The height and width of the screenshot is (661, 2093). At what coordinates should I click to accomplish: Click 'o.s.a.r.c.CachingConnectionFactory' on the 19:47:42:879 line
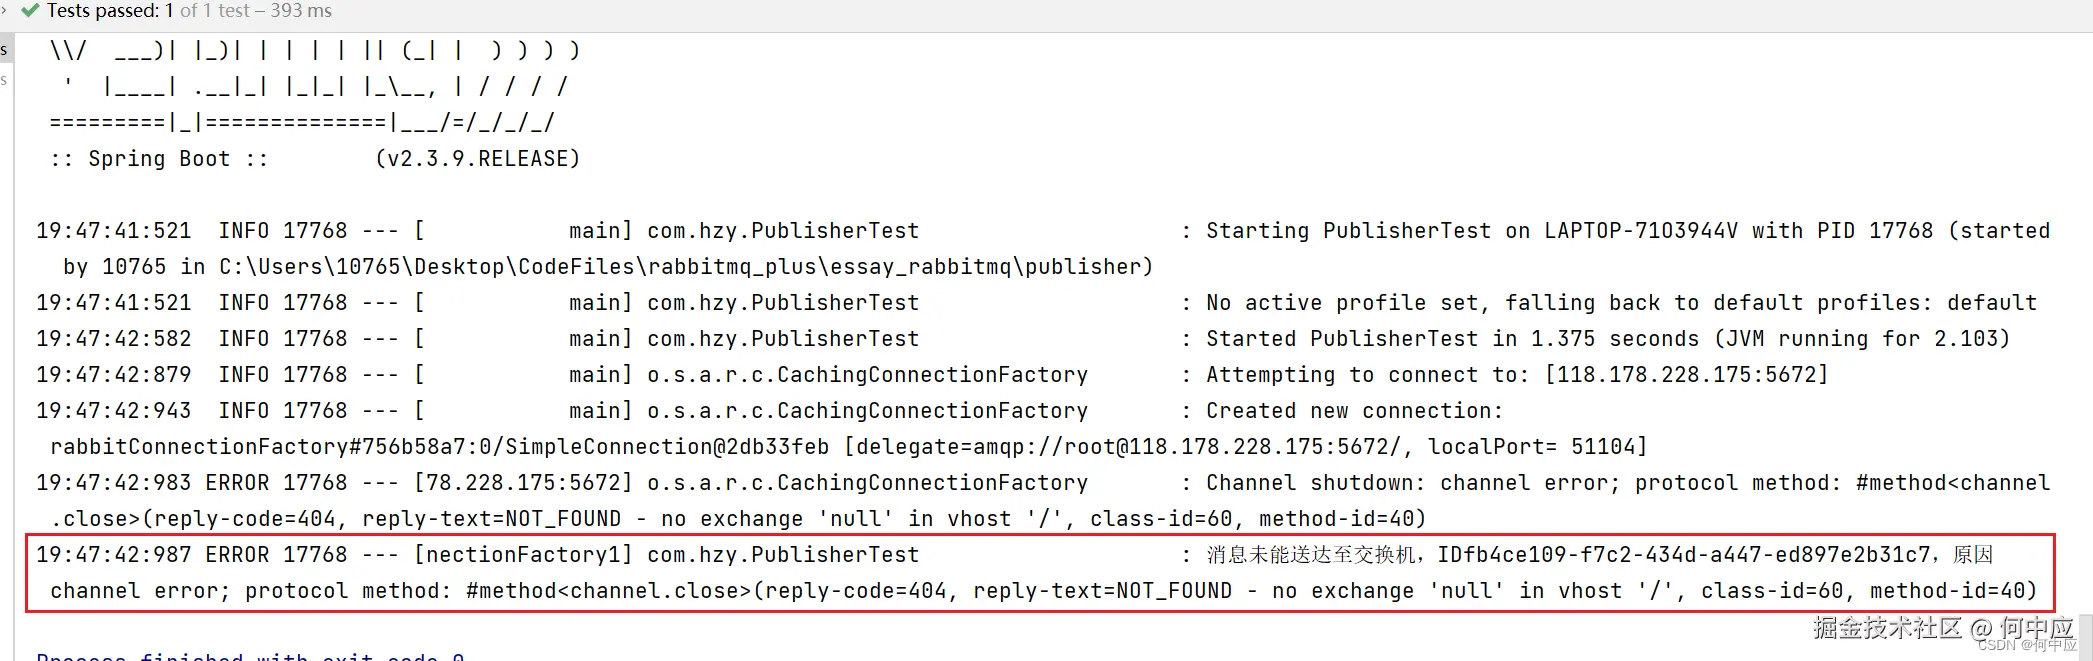(x=868, y=375)
